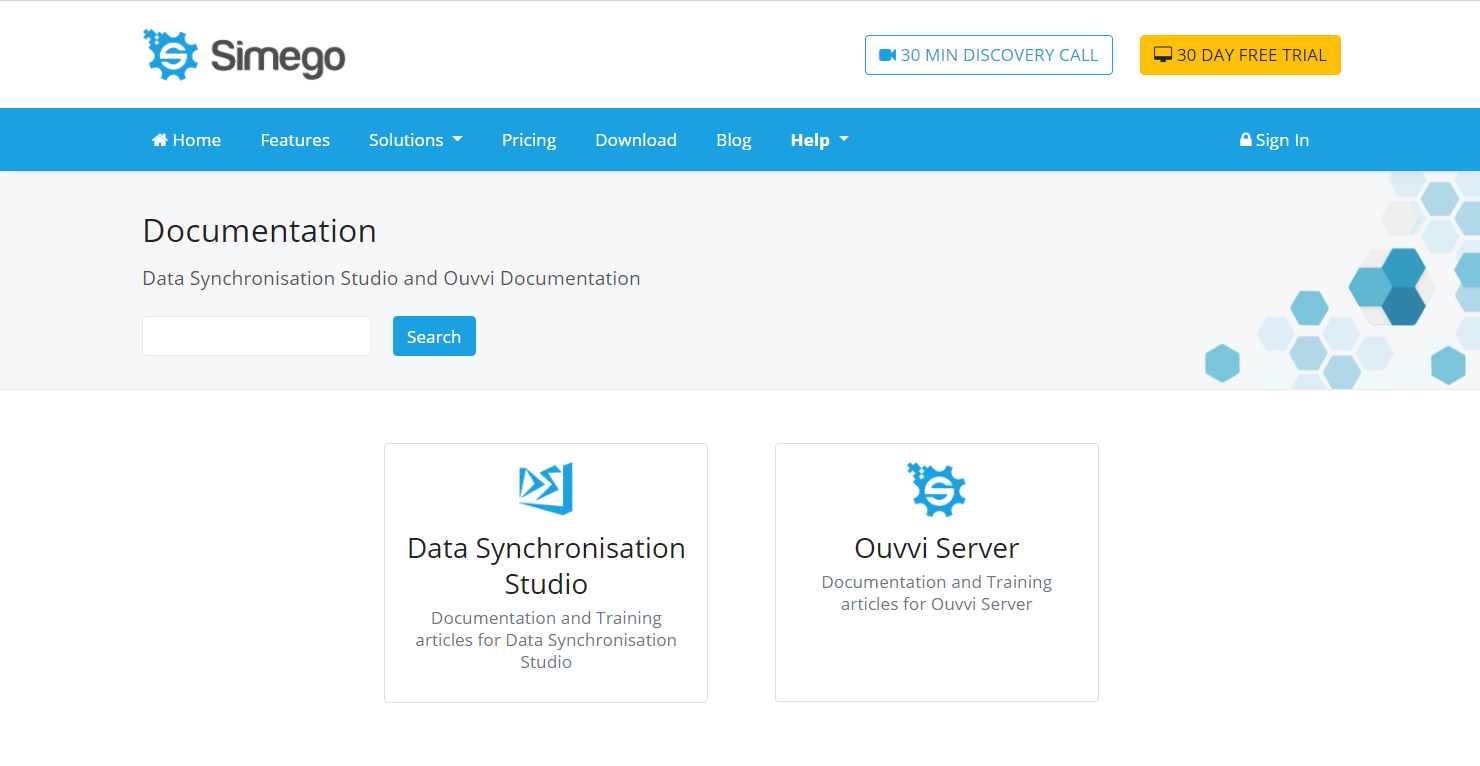Click the Simego wordmark in header

click(278, 57)
